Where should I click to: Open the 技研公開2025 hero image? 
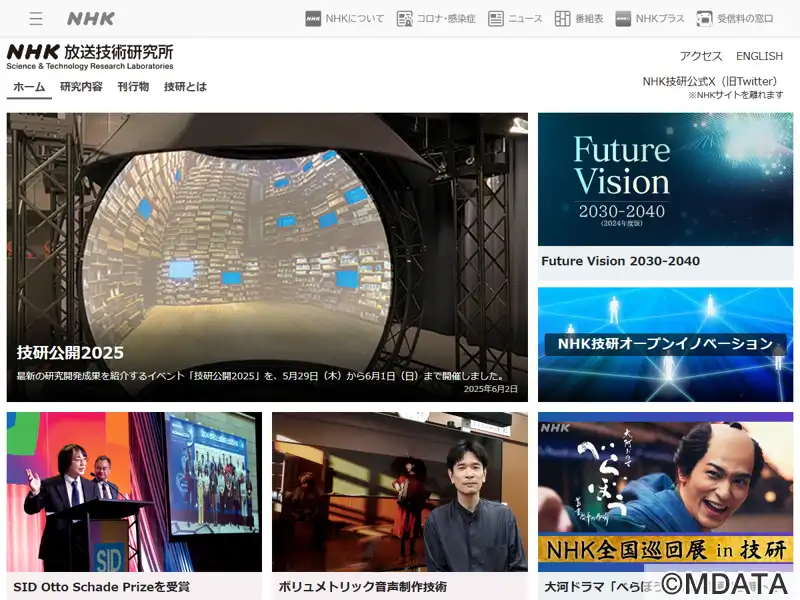(267, 257)
